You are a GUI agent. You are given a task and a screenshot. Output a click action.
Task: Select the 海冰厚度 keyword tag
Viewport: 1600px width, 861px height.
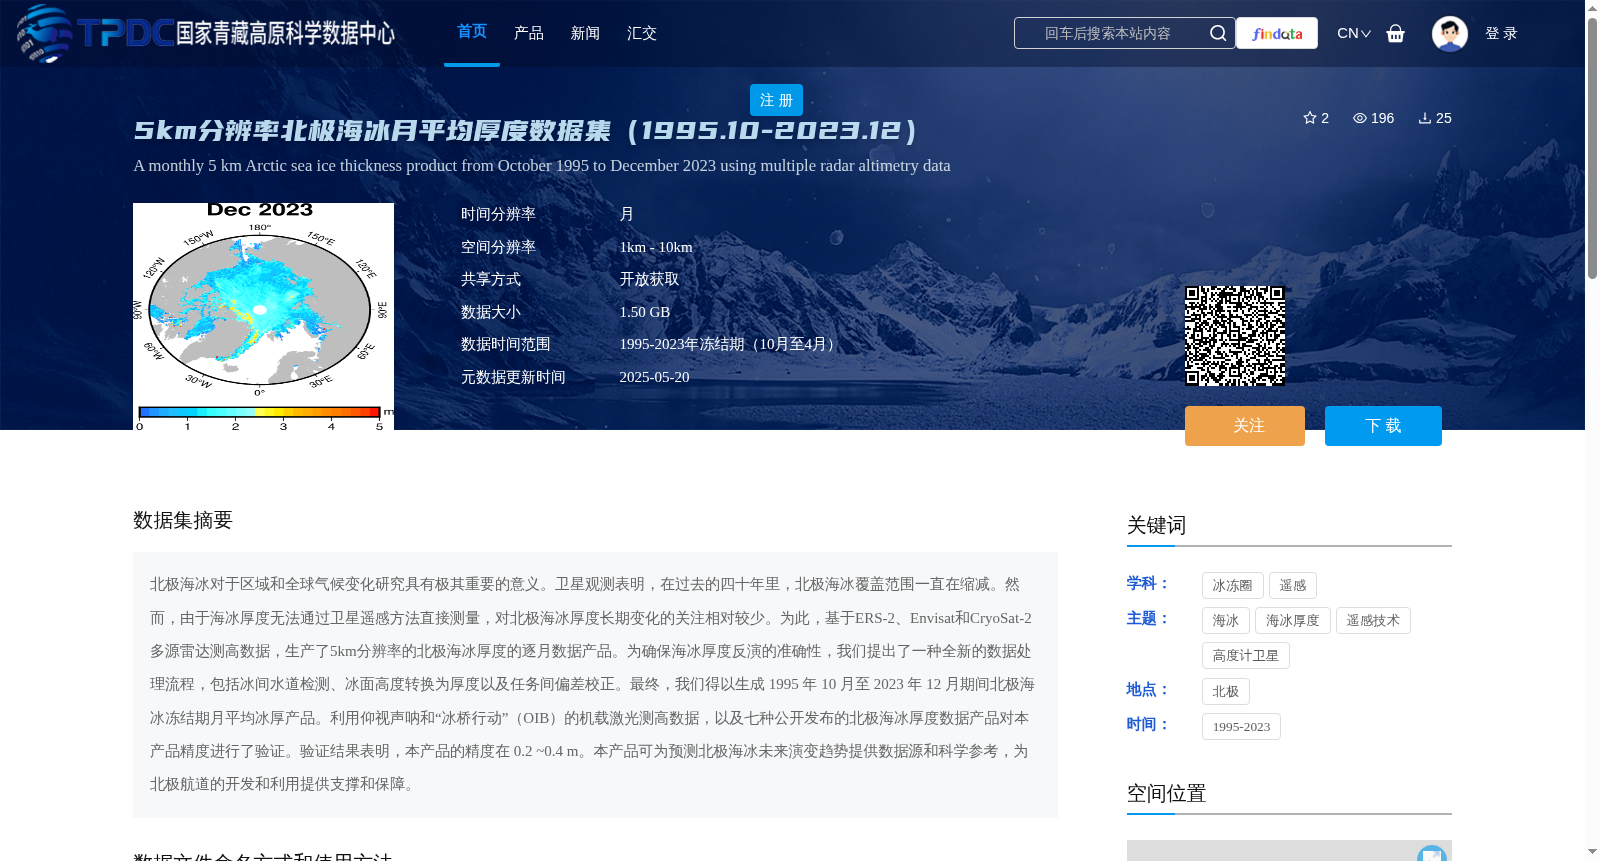pyautogui.click(x=1293, y=621)
